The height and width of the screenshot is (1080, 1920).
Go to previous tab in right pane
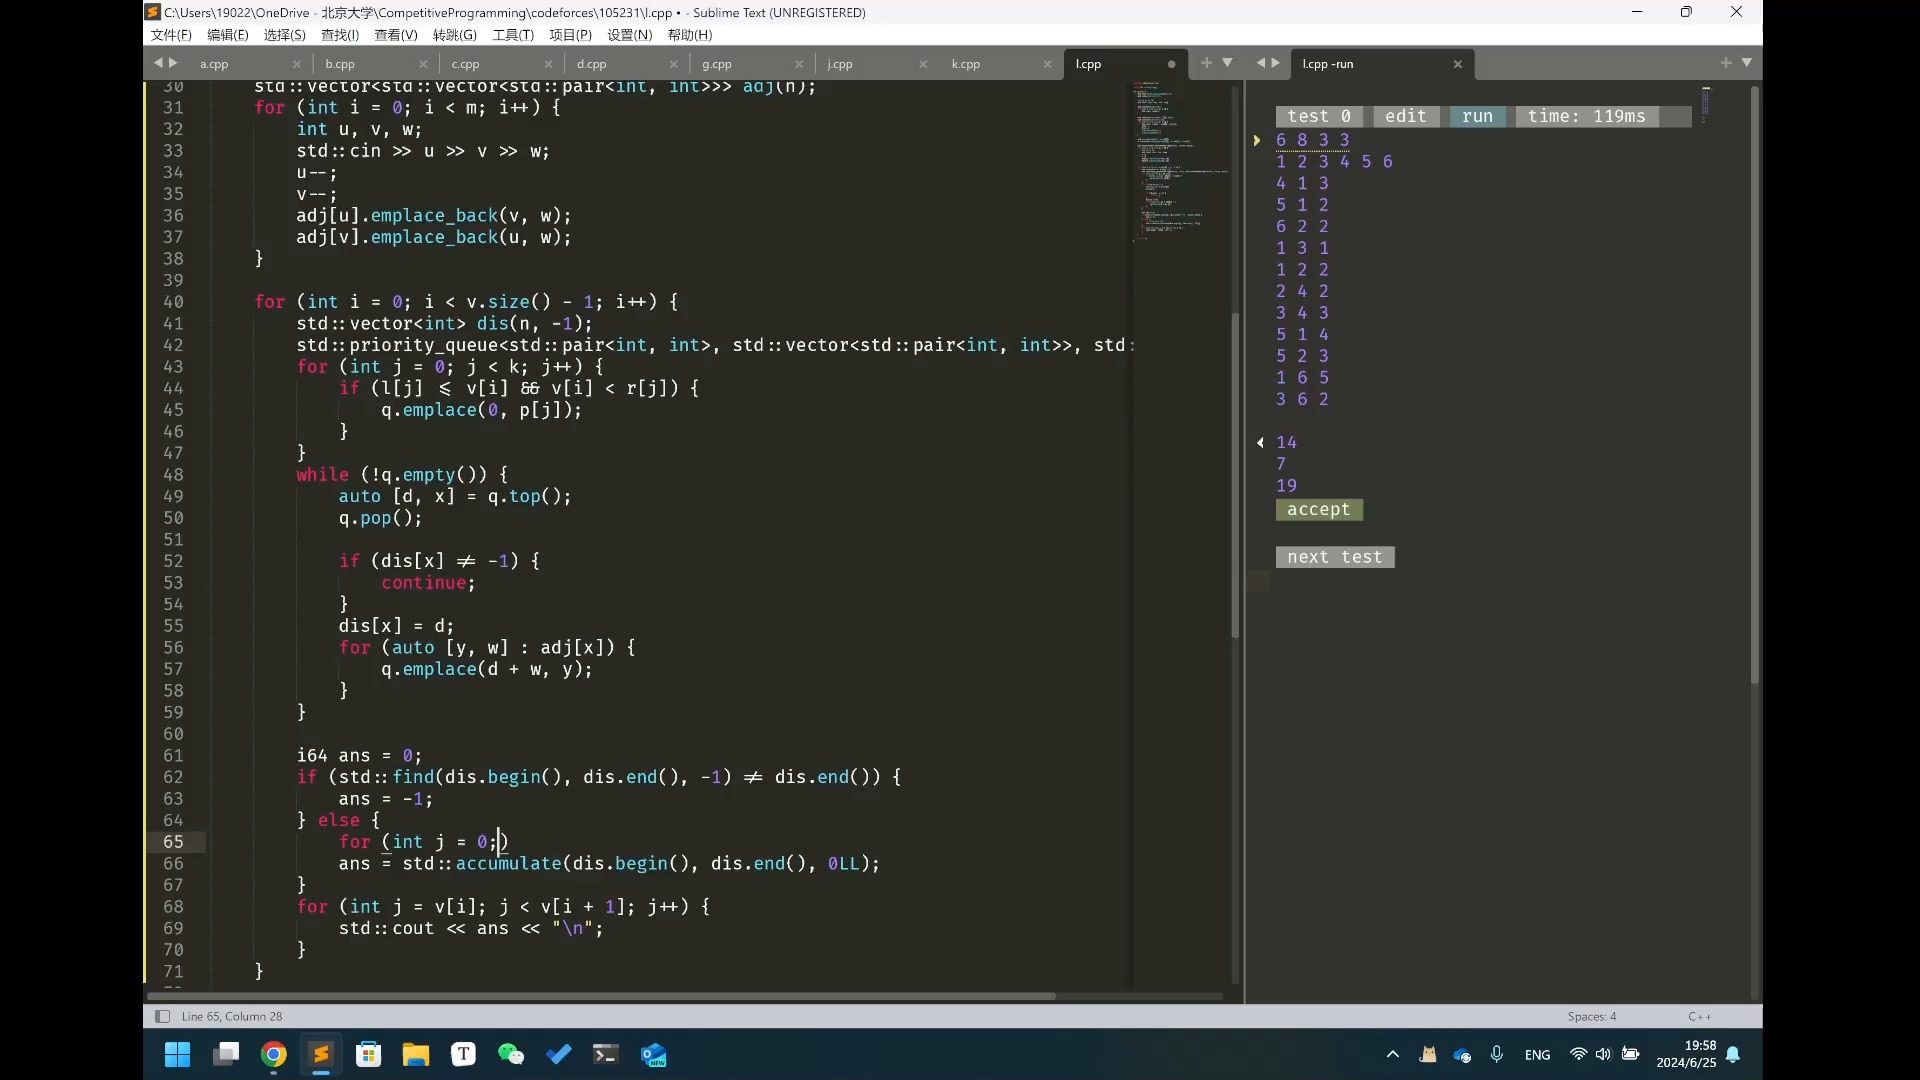pos(1260,63)
